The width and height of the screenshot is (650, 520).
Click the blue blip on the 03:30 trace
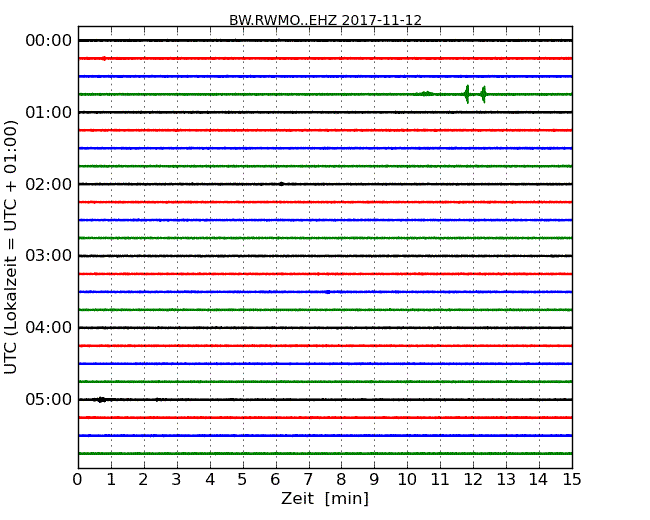pos(328,292)
